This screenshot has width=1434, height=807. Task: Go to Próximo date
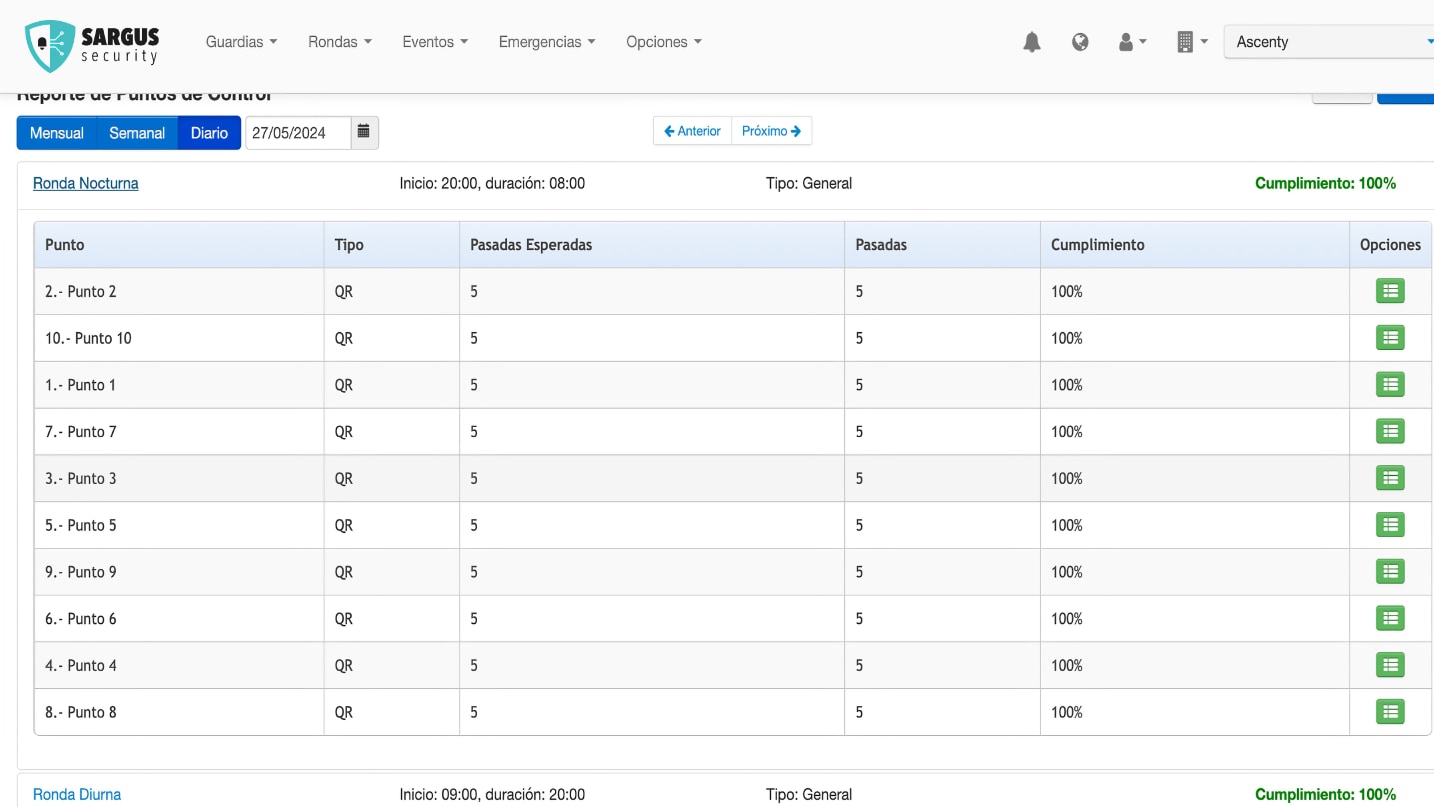pos(771,131)
